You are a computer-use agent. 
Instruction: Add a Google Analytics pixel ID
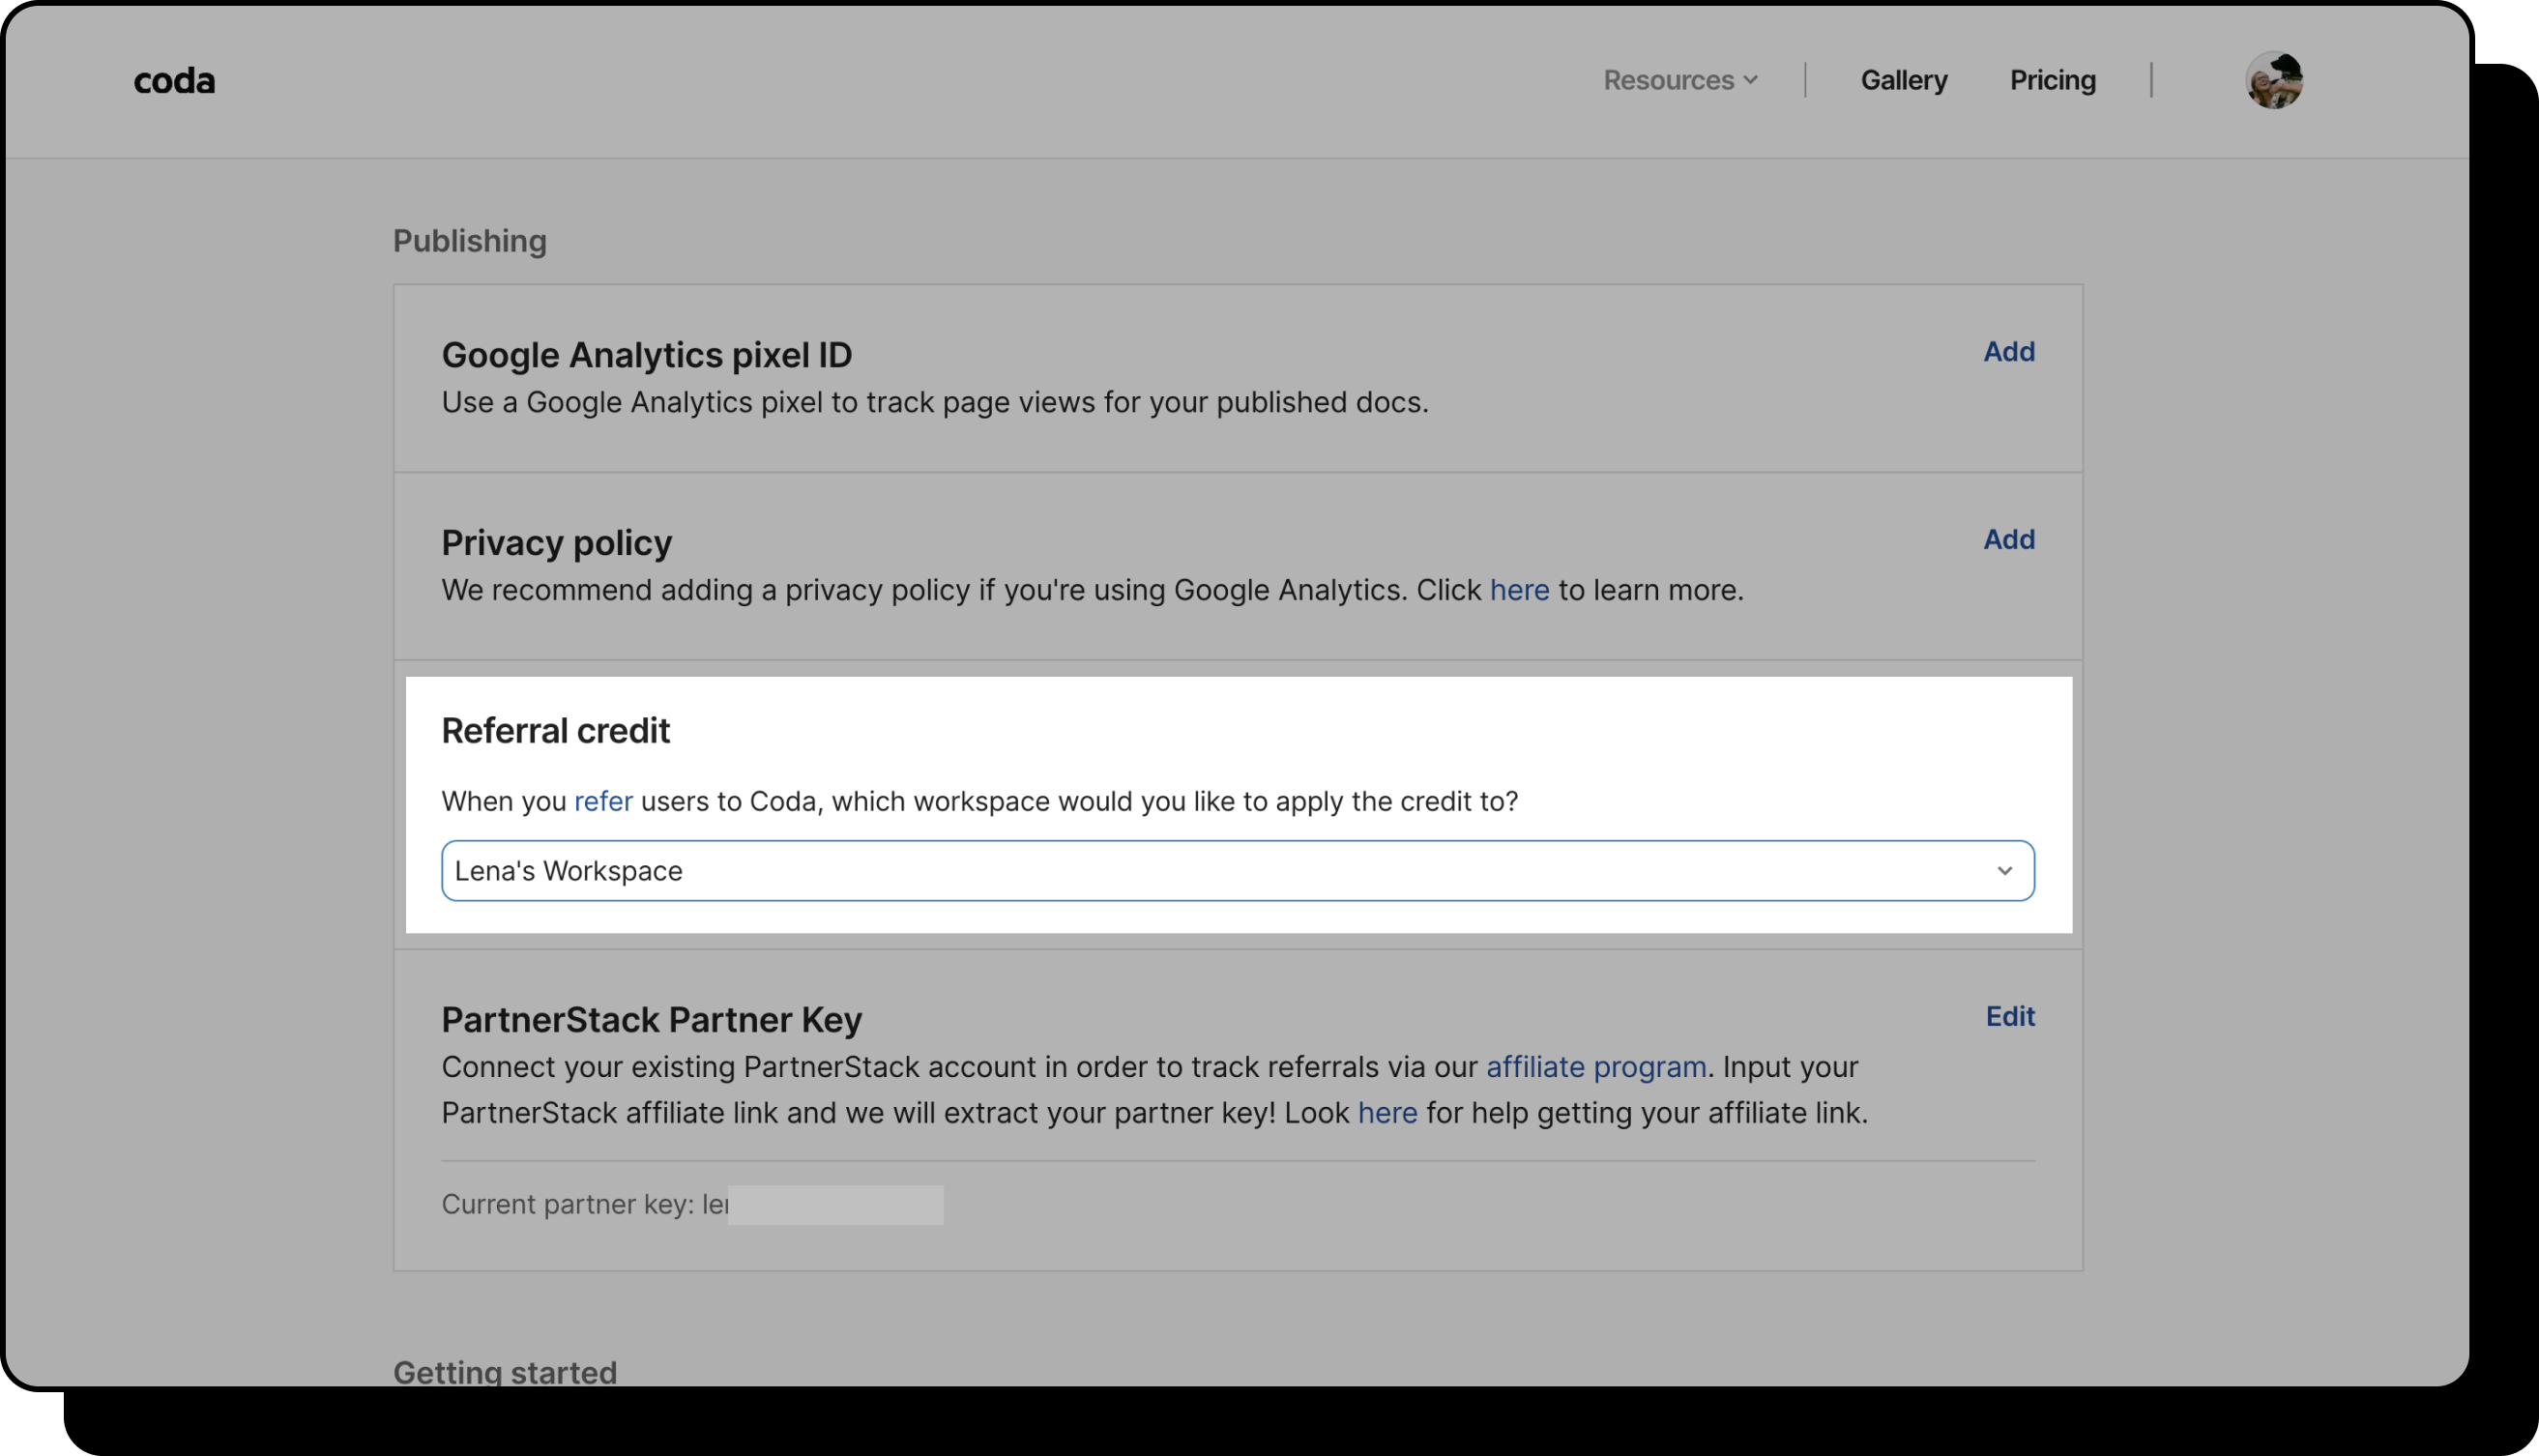point(2008,352)
